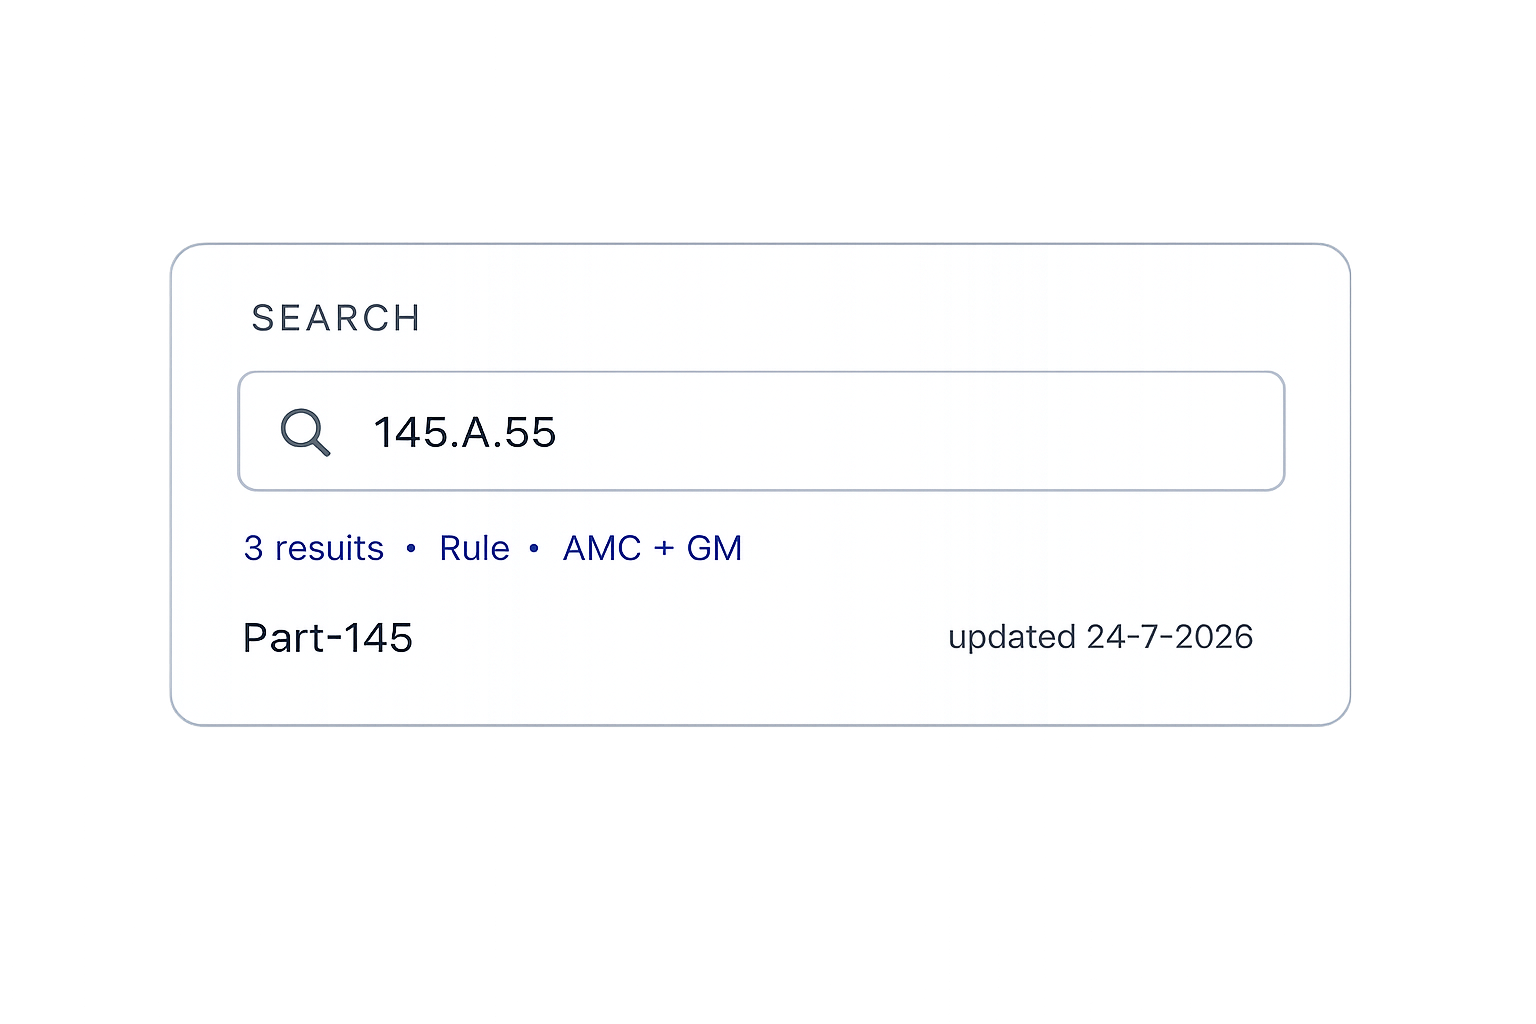Viewport: 1536px width, 1024px height.
Task: Click the SEARCH heading label
Action: pyautogui.click(x=336, y=318)
